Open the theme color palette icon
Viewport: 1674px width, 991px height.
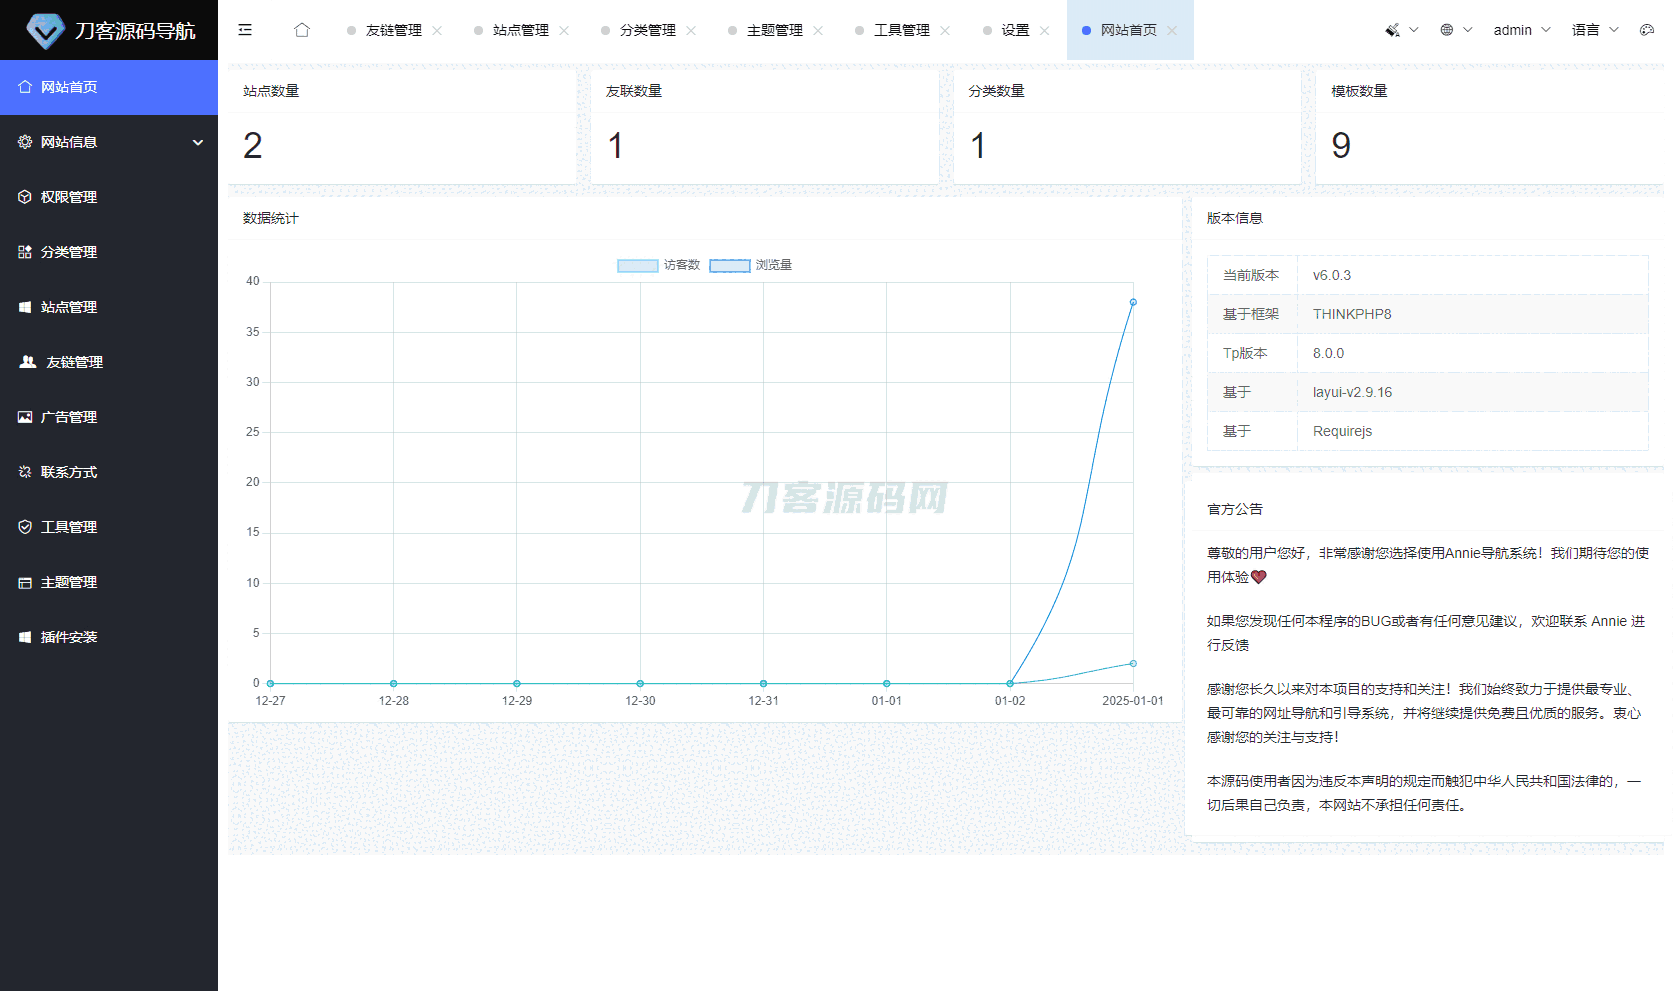click(1646, 30)
